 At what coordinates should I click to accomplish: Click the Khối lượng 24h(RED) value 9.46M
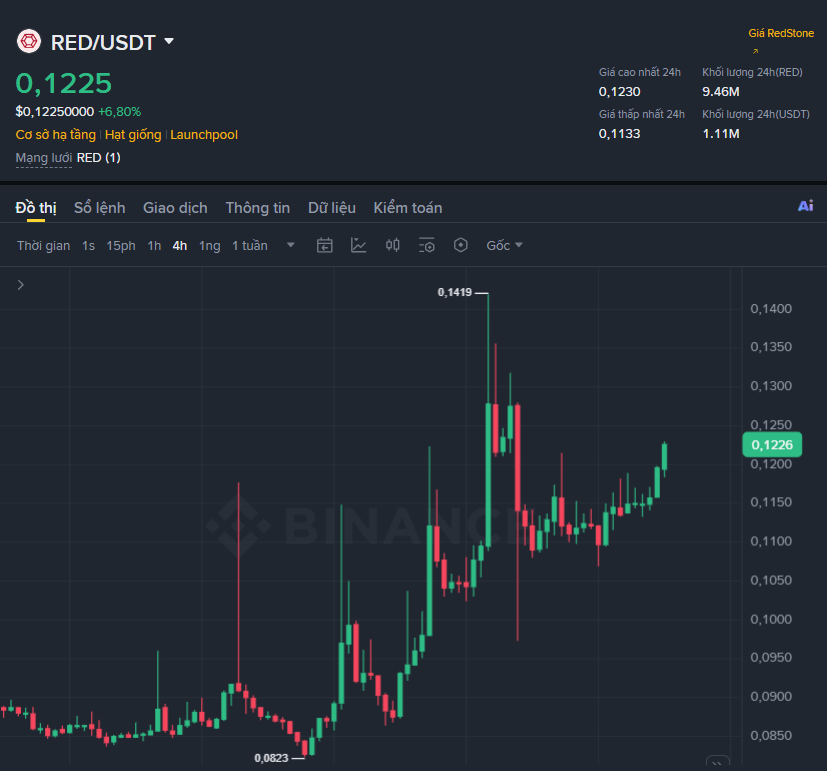click(720, 92)
